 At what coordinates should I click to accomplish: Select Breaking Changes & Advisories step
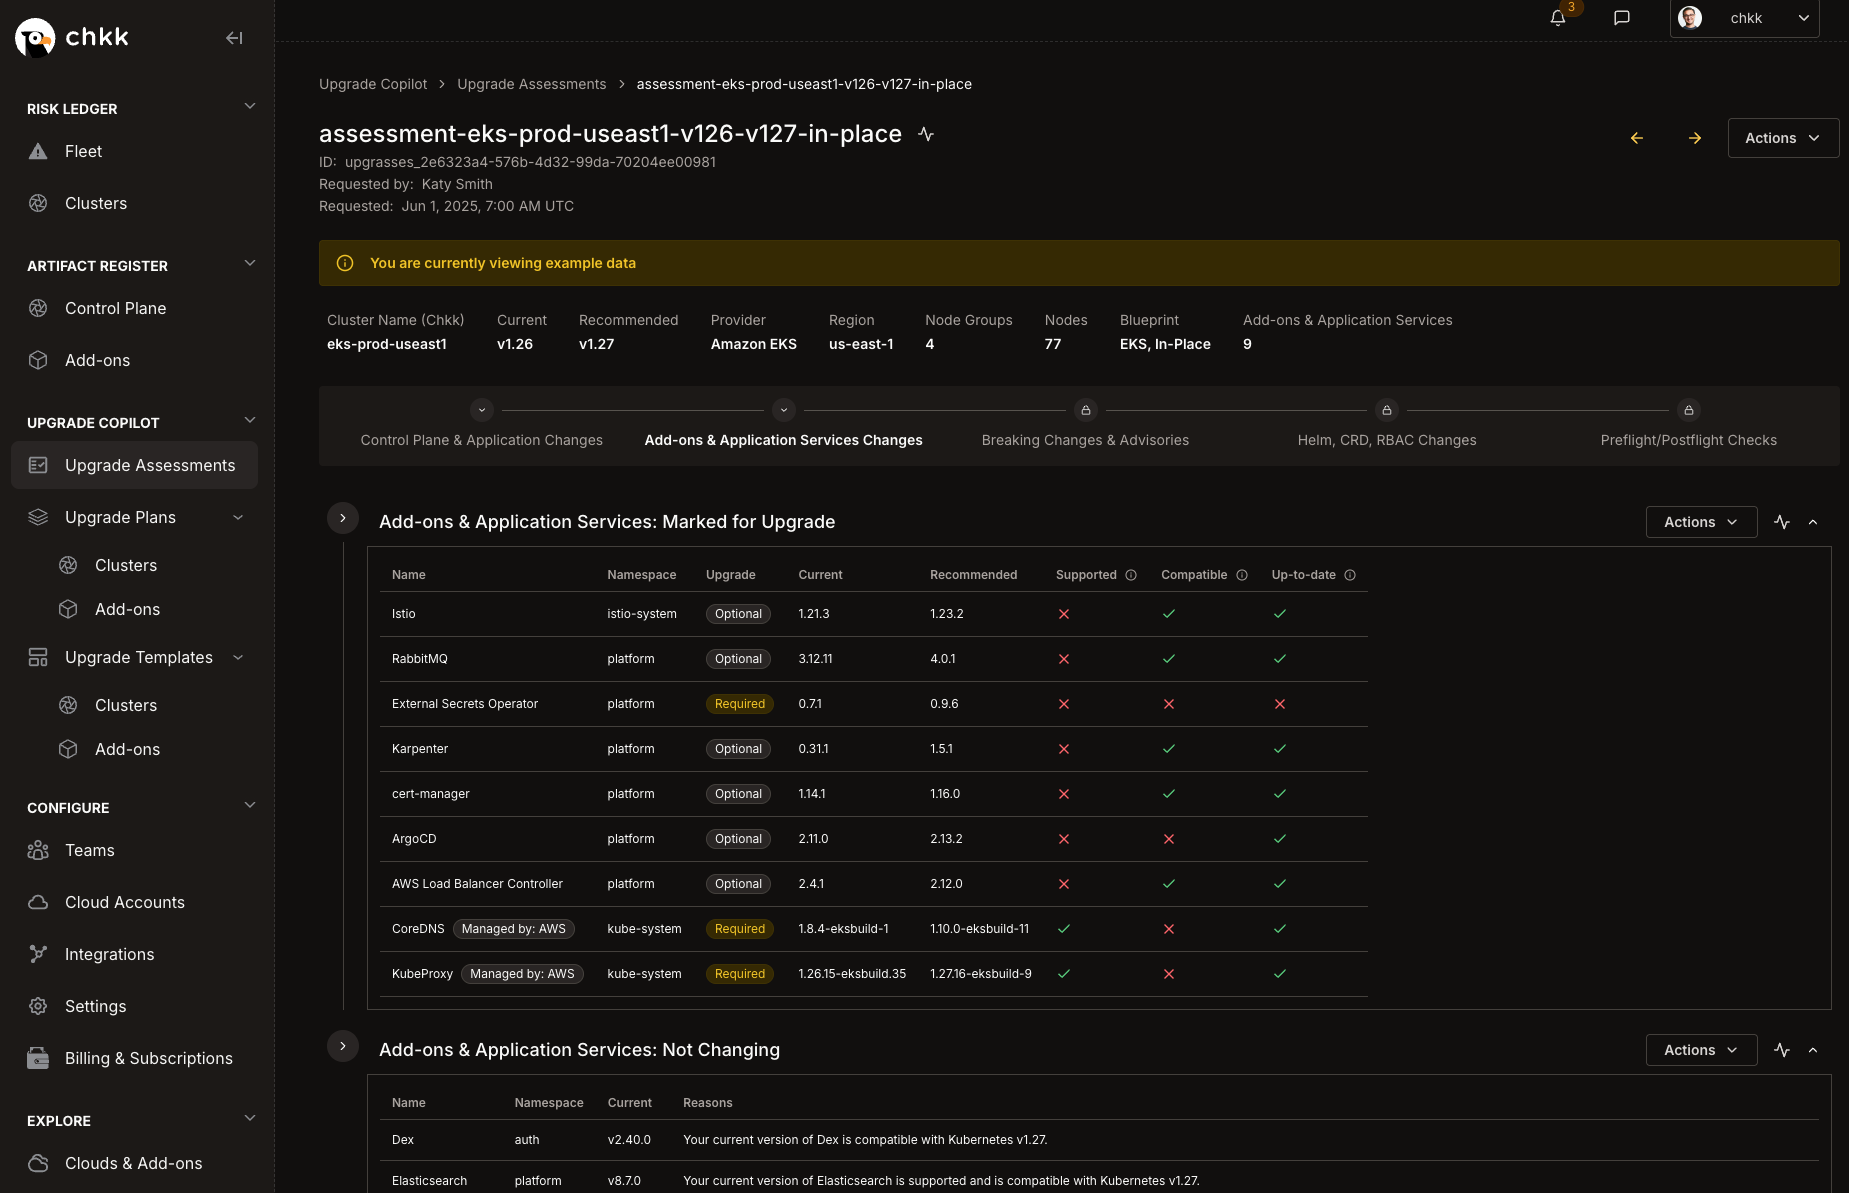coord(1085,440)
